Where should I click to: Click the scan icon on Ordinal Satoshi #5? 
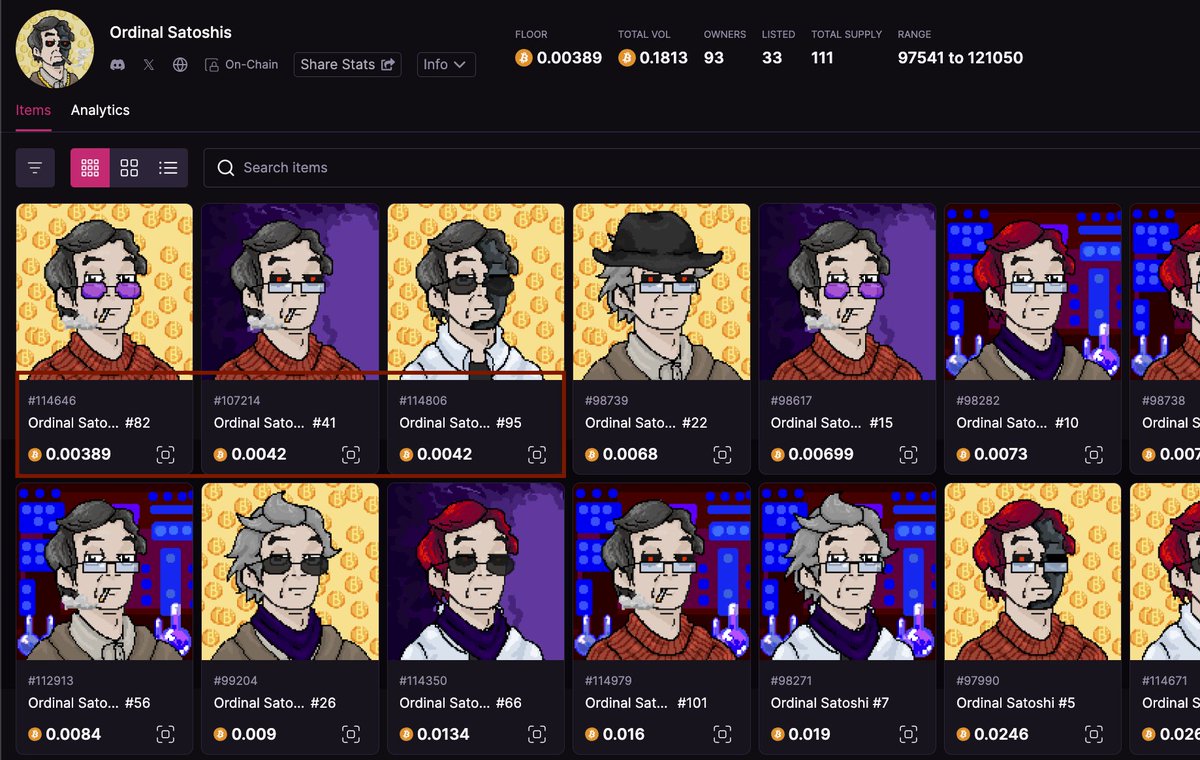(1094, 735)
